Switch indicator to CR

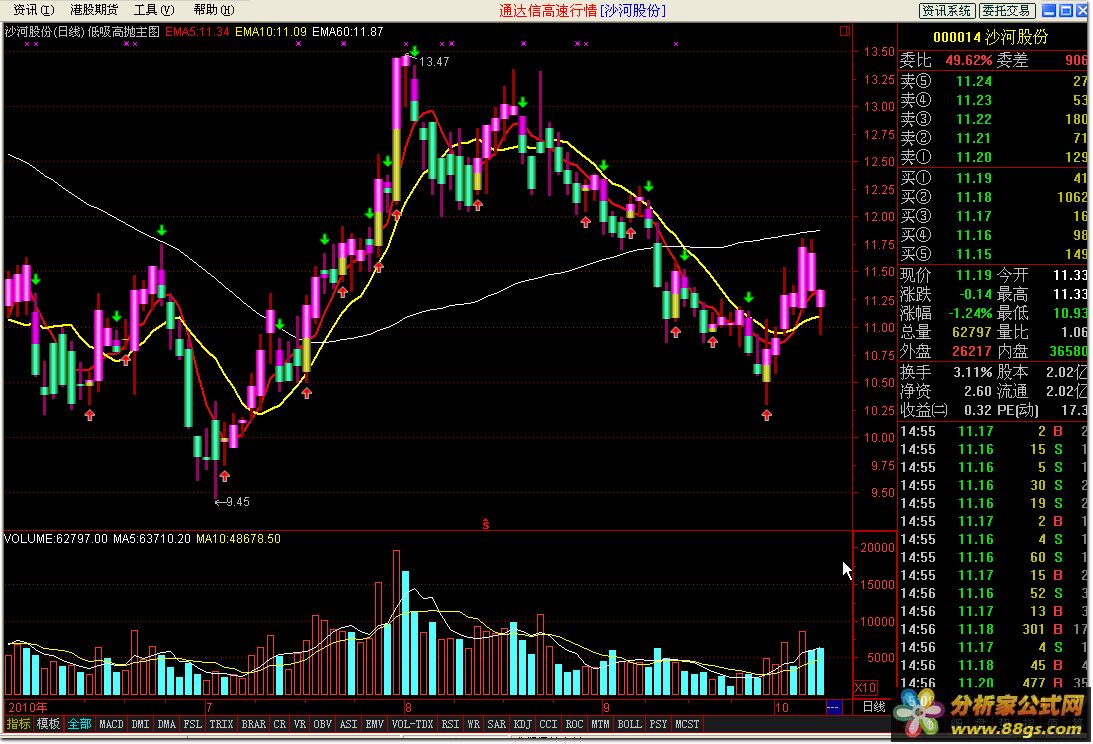pos(280,724)
